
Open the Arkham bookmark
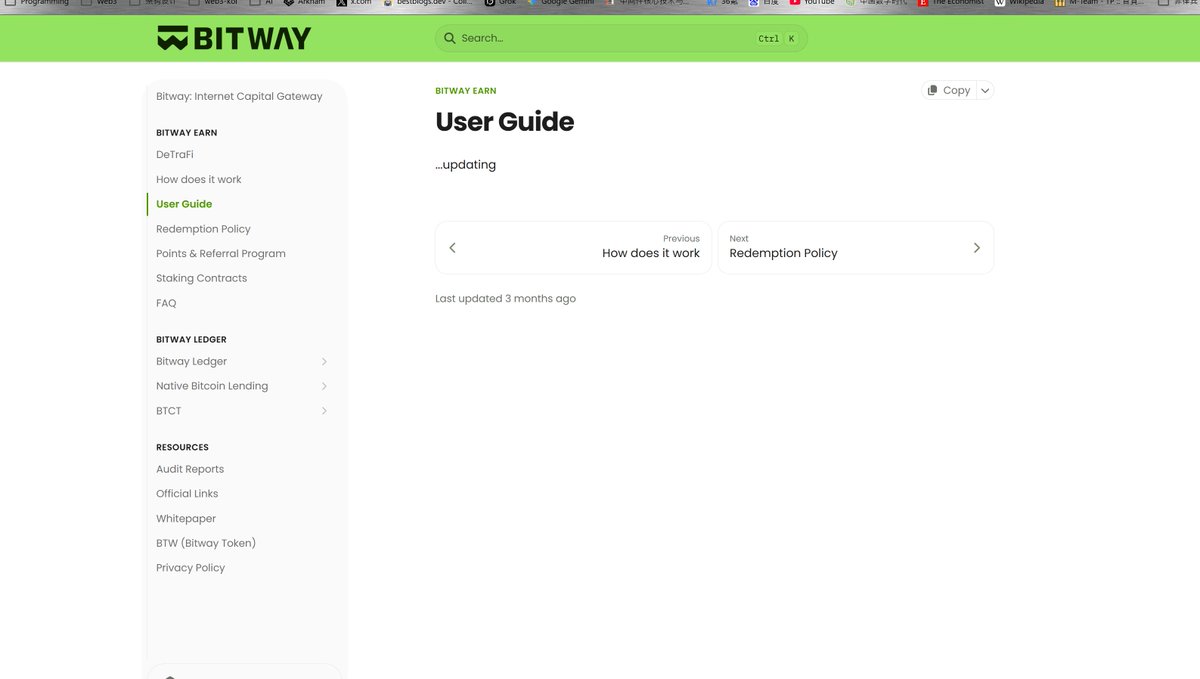tap(304, 3)
